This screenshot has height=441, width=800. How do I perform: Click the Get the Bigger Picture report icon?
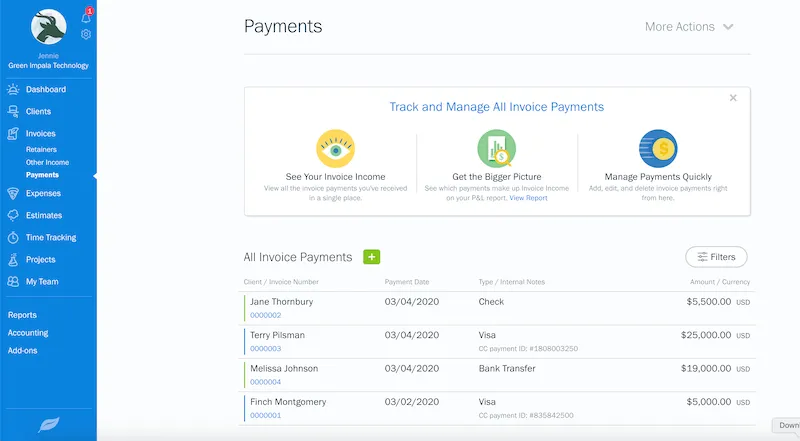point(497,148)
